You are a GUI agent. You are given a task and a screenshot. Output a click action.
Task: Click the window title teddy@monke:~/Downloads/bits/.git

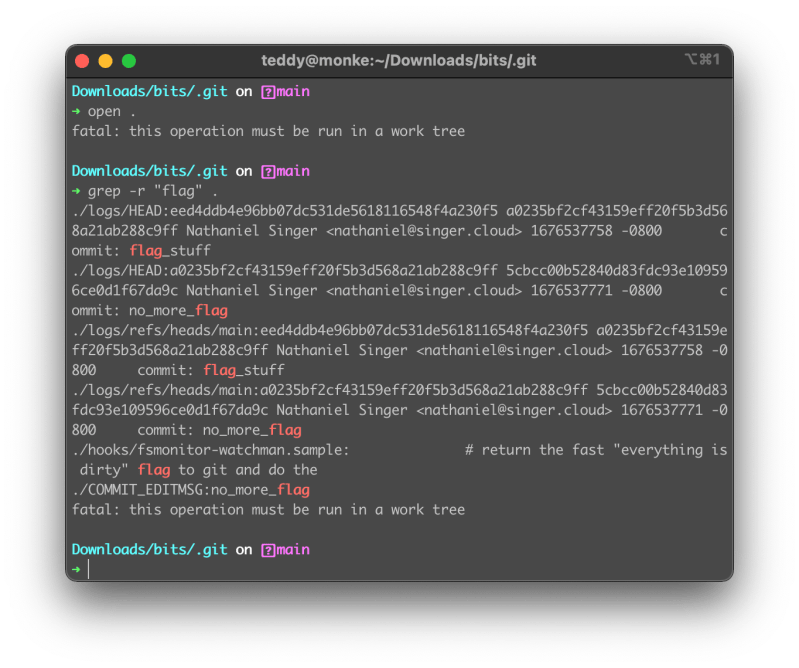pos(398,61)
